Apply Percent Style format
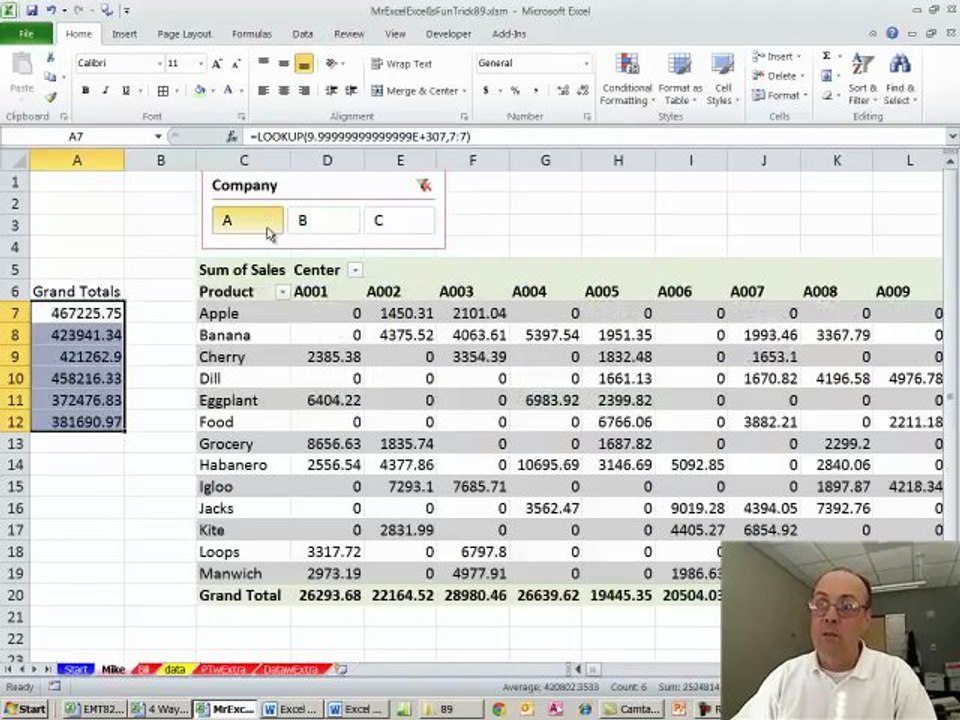This screenshot has width=960, height=720. click(516, 91)
